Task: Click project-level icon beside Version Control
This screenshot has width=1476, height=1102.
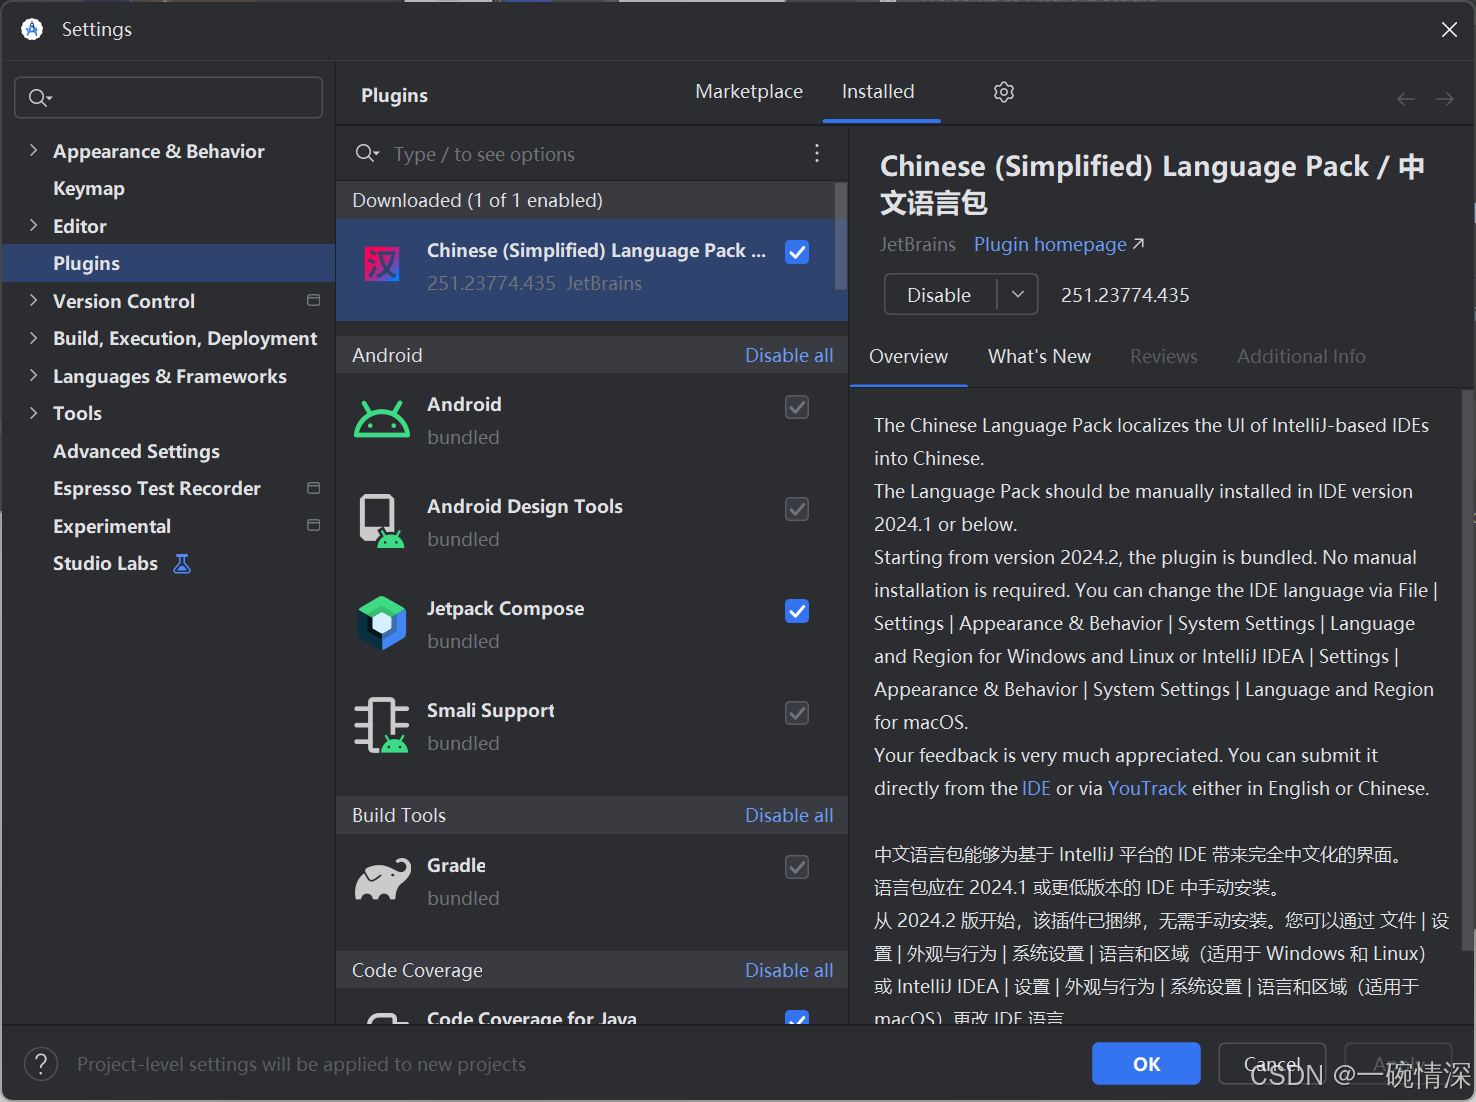Action: coord(313,300)
